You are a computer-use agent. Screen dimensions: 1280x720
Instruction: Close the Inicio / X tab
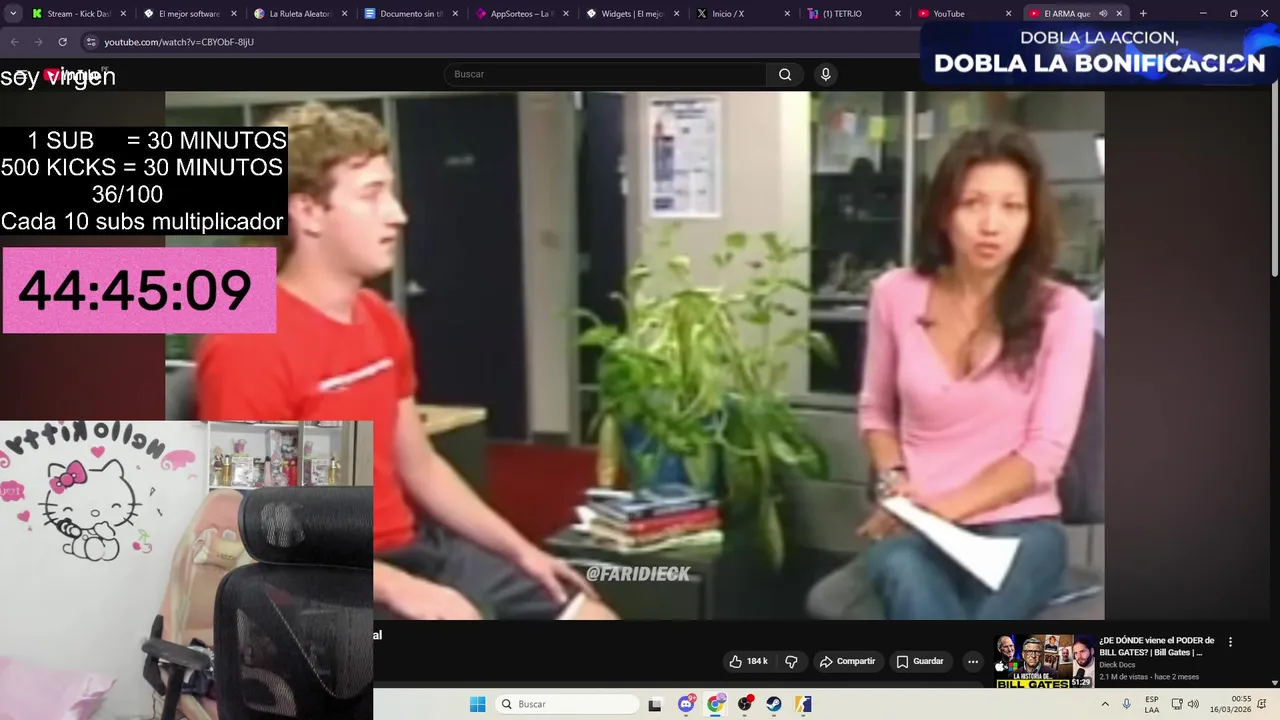pyautogui.click(x=787, y=14)
